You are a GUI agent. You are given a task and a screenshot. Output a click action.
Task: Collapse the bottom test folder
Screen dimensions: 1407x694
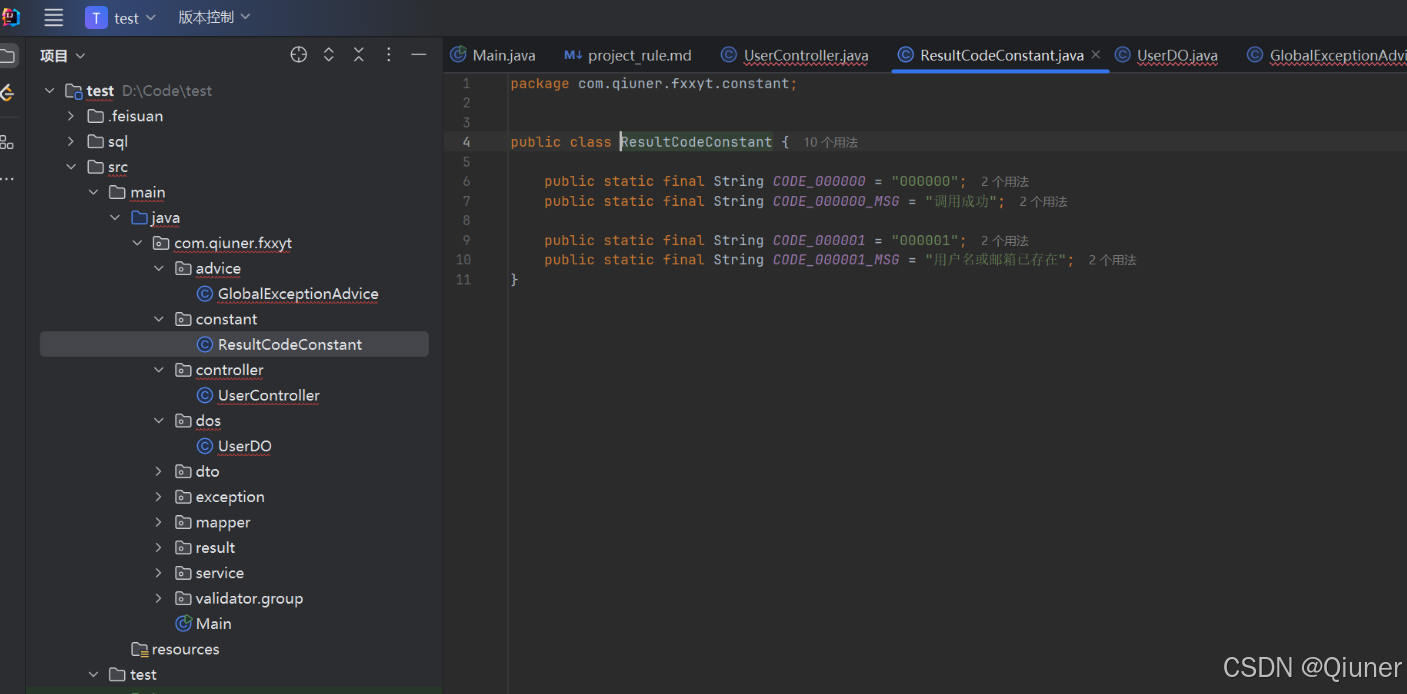click(93, 675)
